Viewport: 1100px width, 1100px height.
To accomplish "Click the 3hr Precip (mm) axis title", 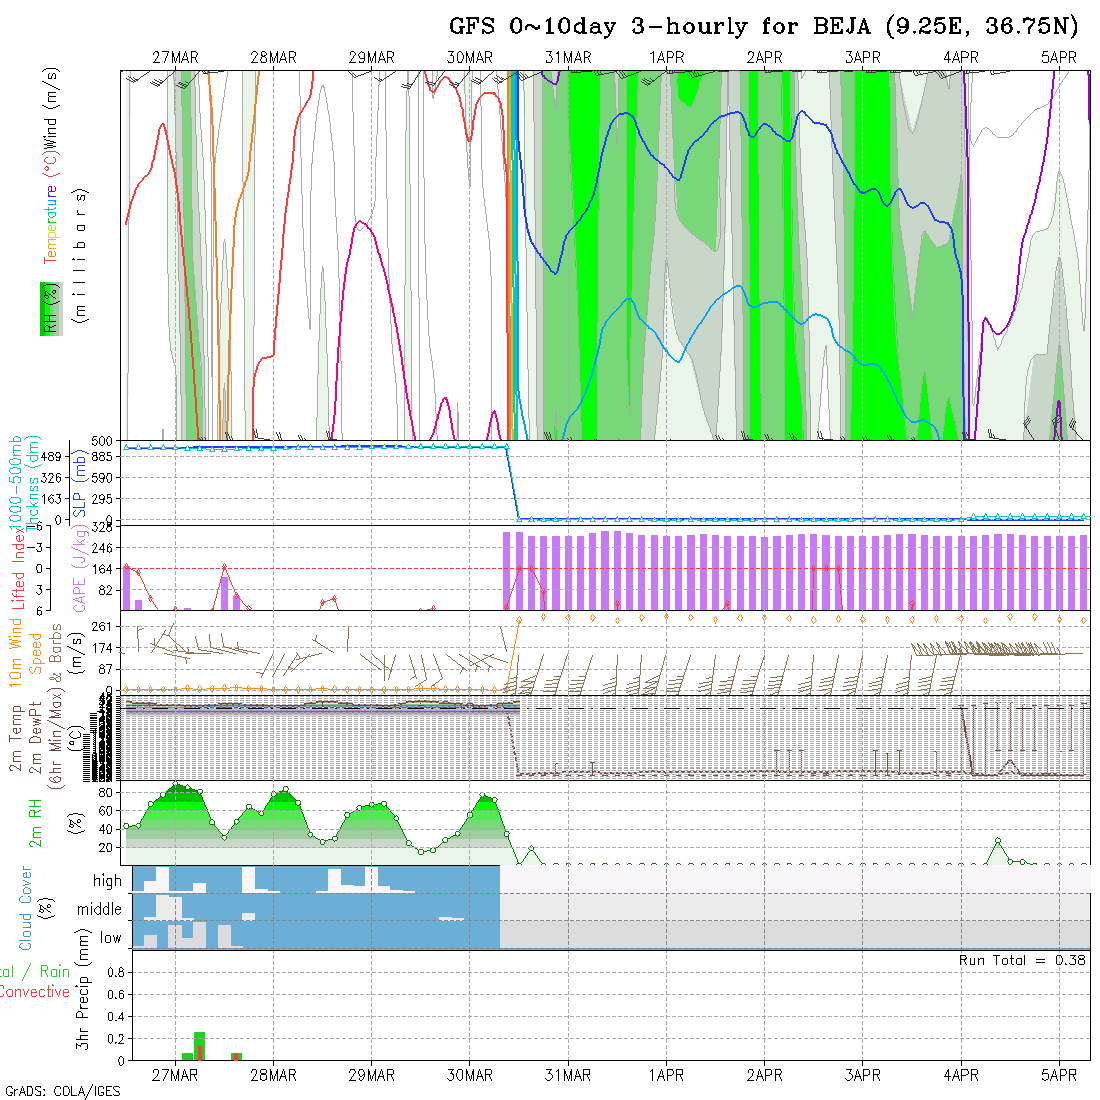I will coord(83,1005).
